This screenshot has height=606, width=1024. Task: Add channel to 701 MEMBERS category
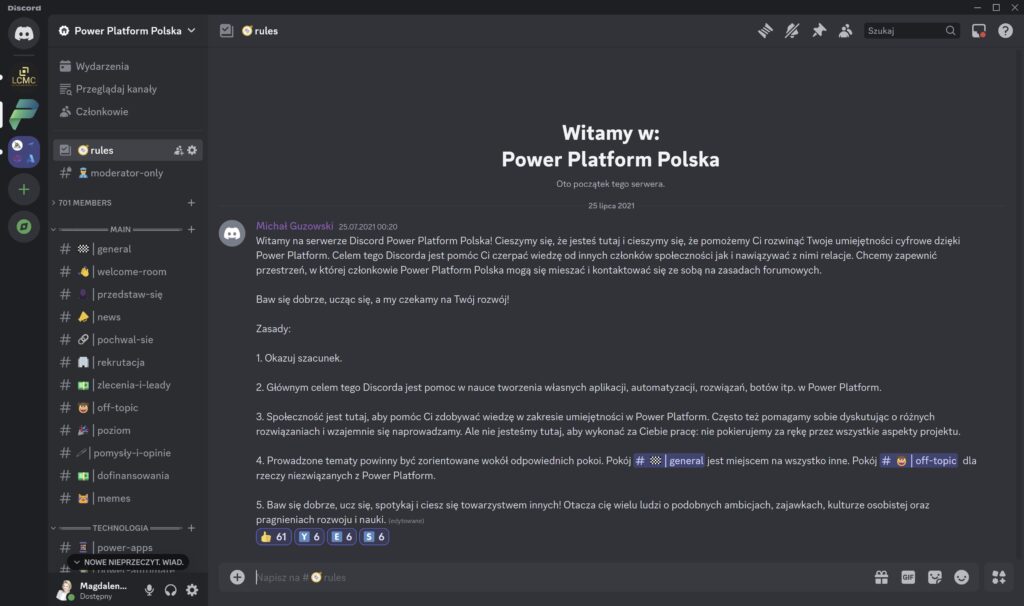(x=191, y=203)
